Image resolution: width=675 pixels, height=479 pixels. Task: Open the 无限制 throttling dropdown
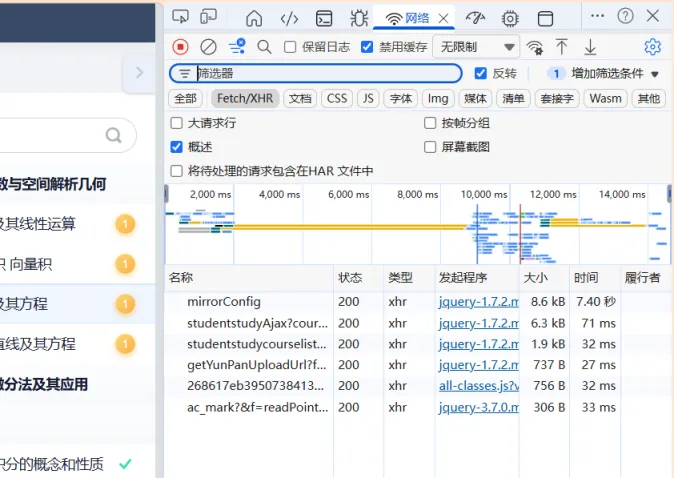click(x=476, y=46)
